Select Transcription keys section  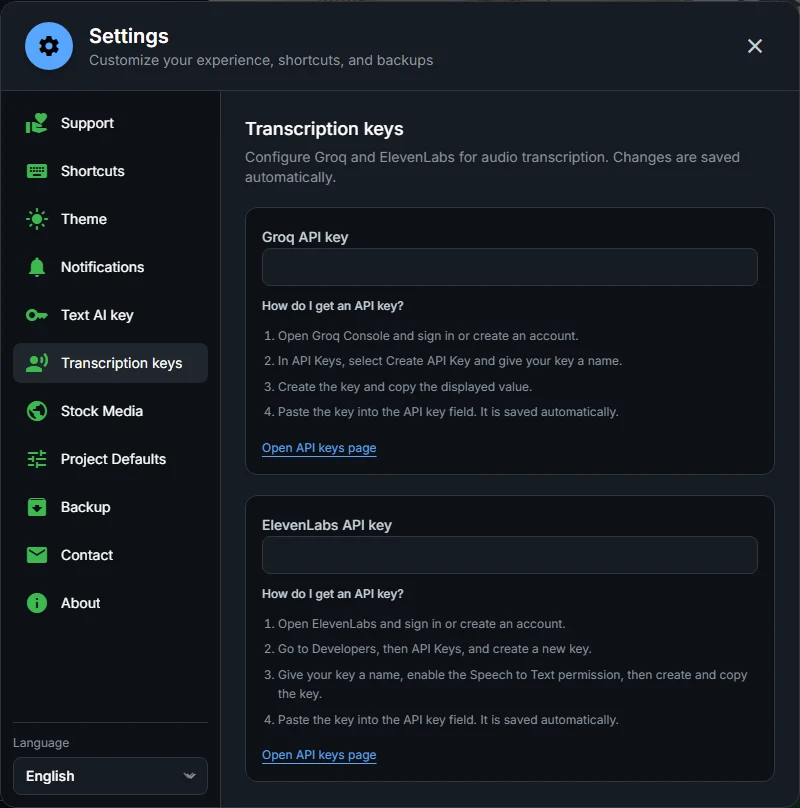coord(110,363)
